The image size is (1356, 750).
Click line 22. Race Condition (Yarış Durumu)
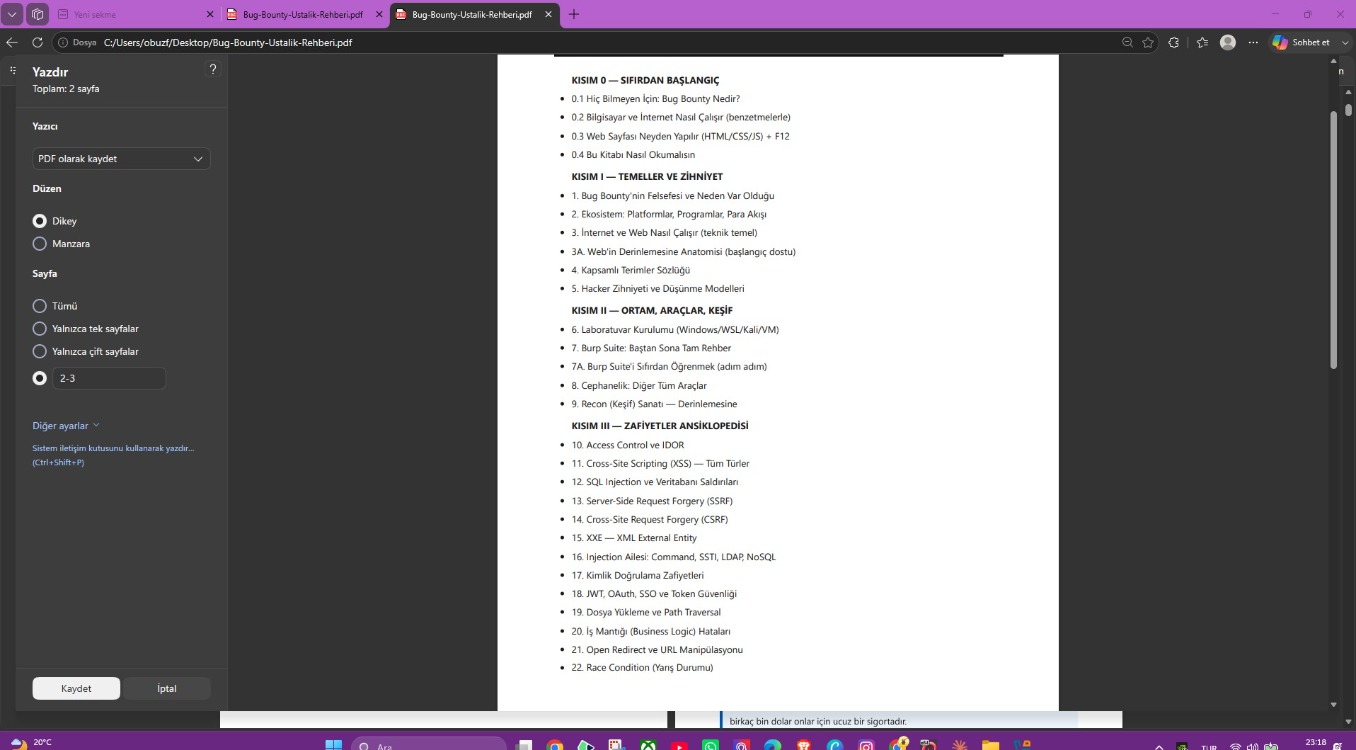[x=642, y=668]
